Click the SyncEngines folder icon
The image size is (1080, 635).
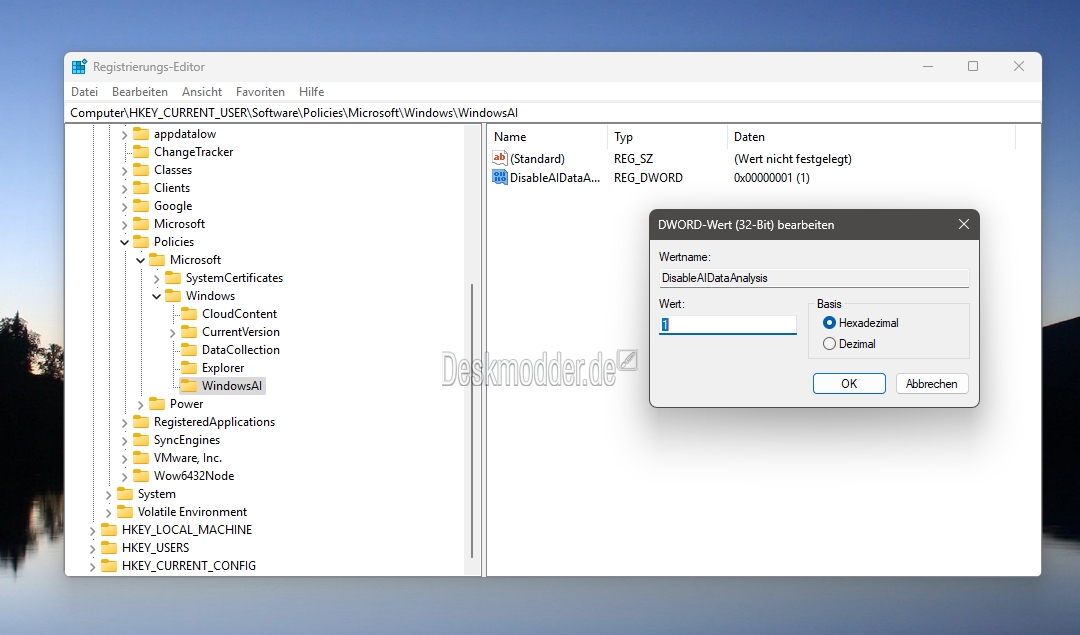[x=141, y=439]
